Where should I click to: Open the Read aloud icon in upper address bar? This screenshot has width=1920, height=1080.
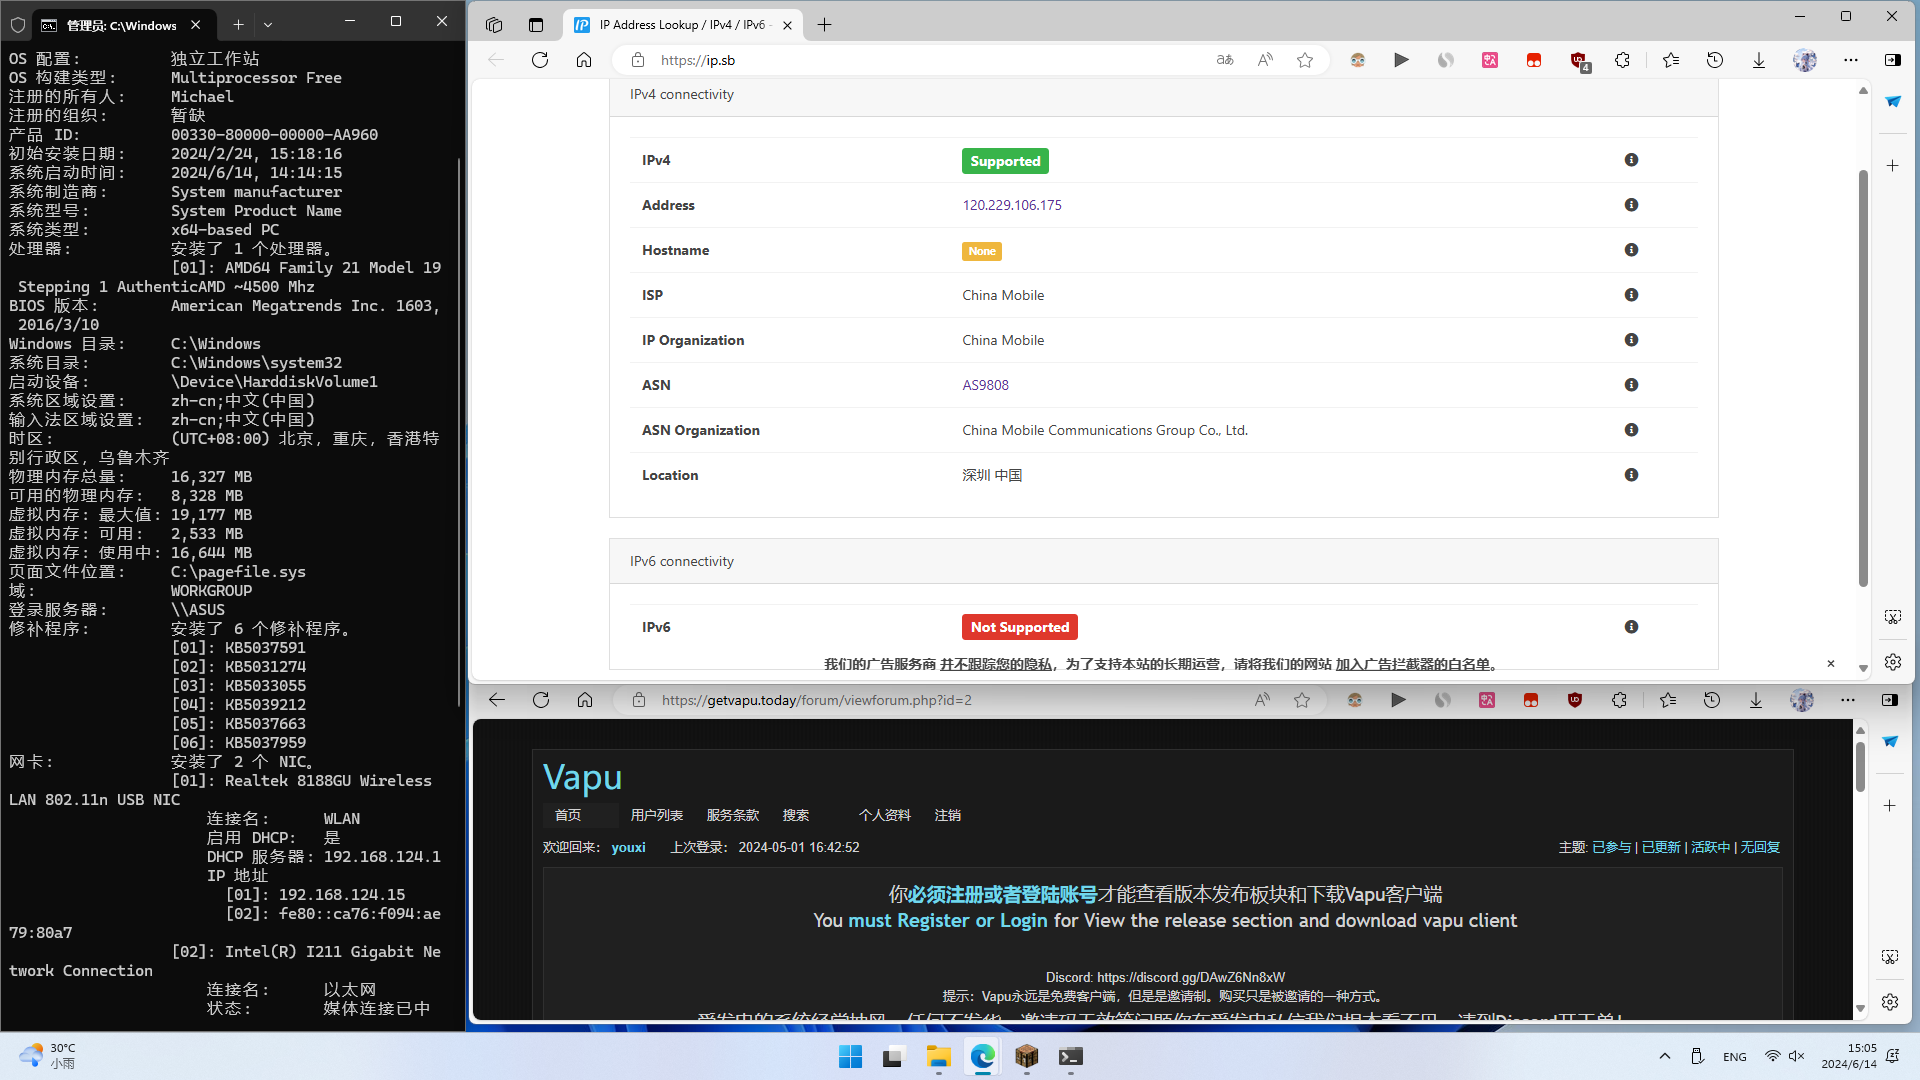(1265, 60)
